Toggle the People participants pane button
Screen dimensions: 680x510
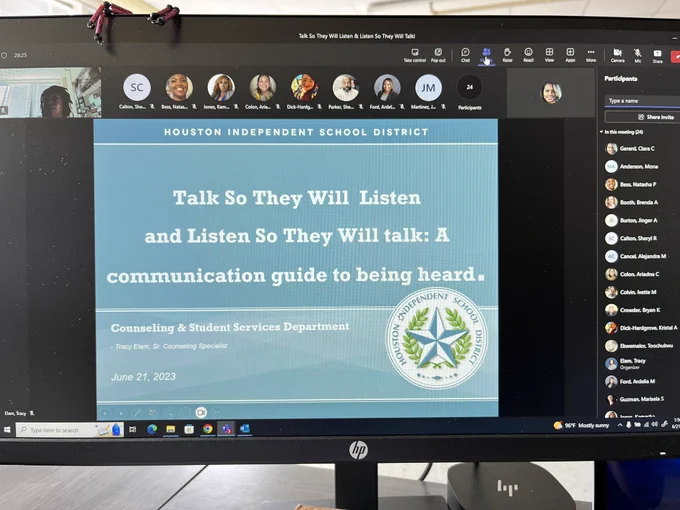486,56
